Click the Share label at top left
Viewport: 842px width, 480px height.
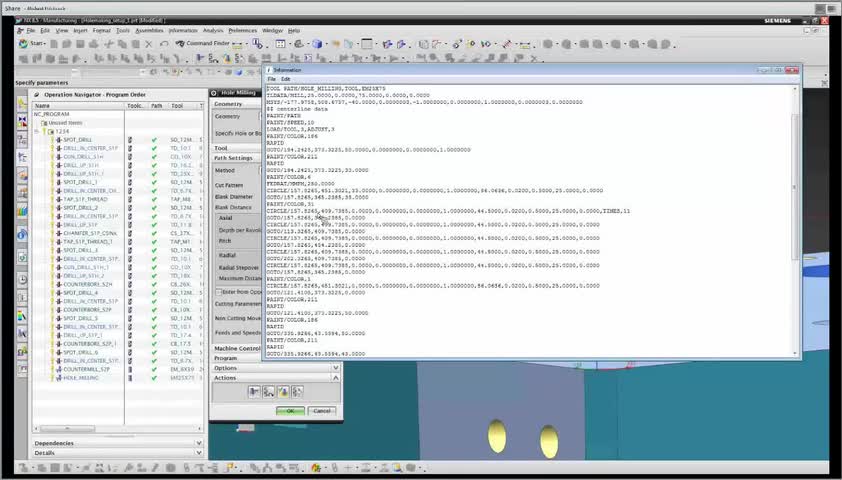pos(12,9)
